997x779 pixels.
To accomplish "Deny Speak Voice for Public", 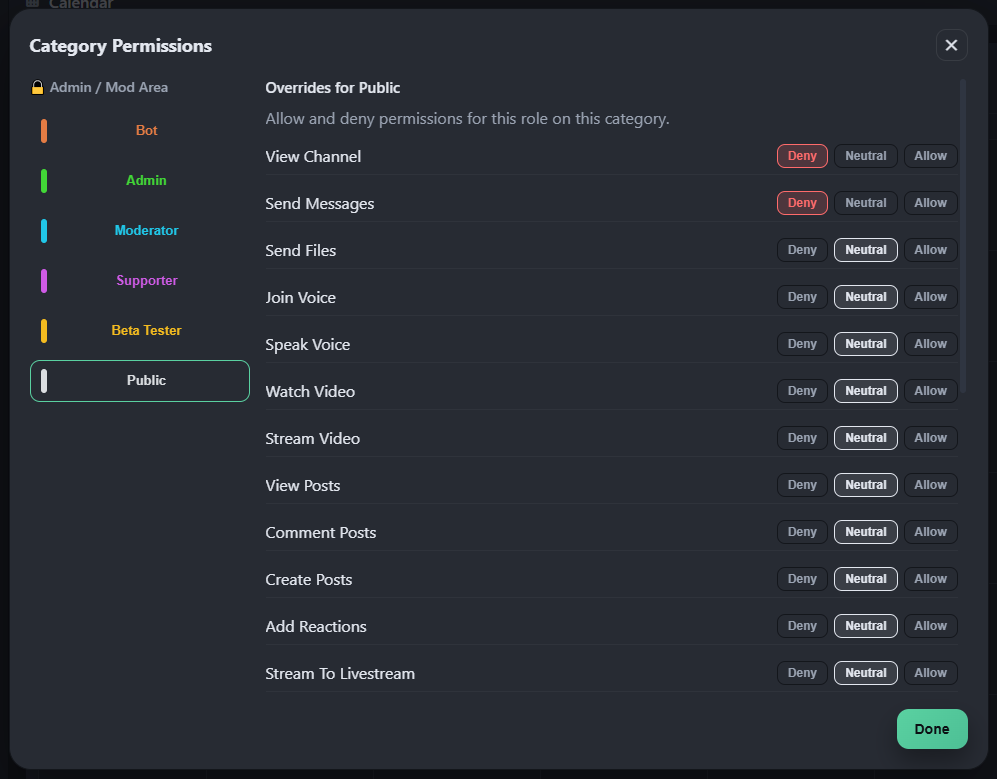I will point(802,344).
